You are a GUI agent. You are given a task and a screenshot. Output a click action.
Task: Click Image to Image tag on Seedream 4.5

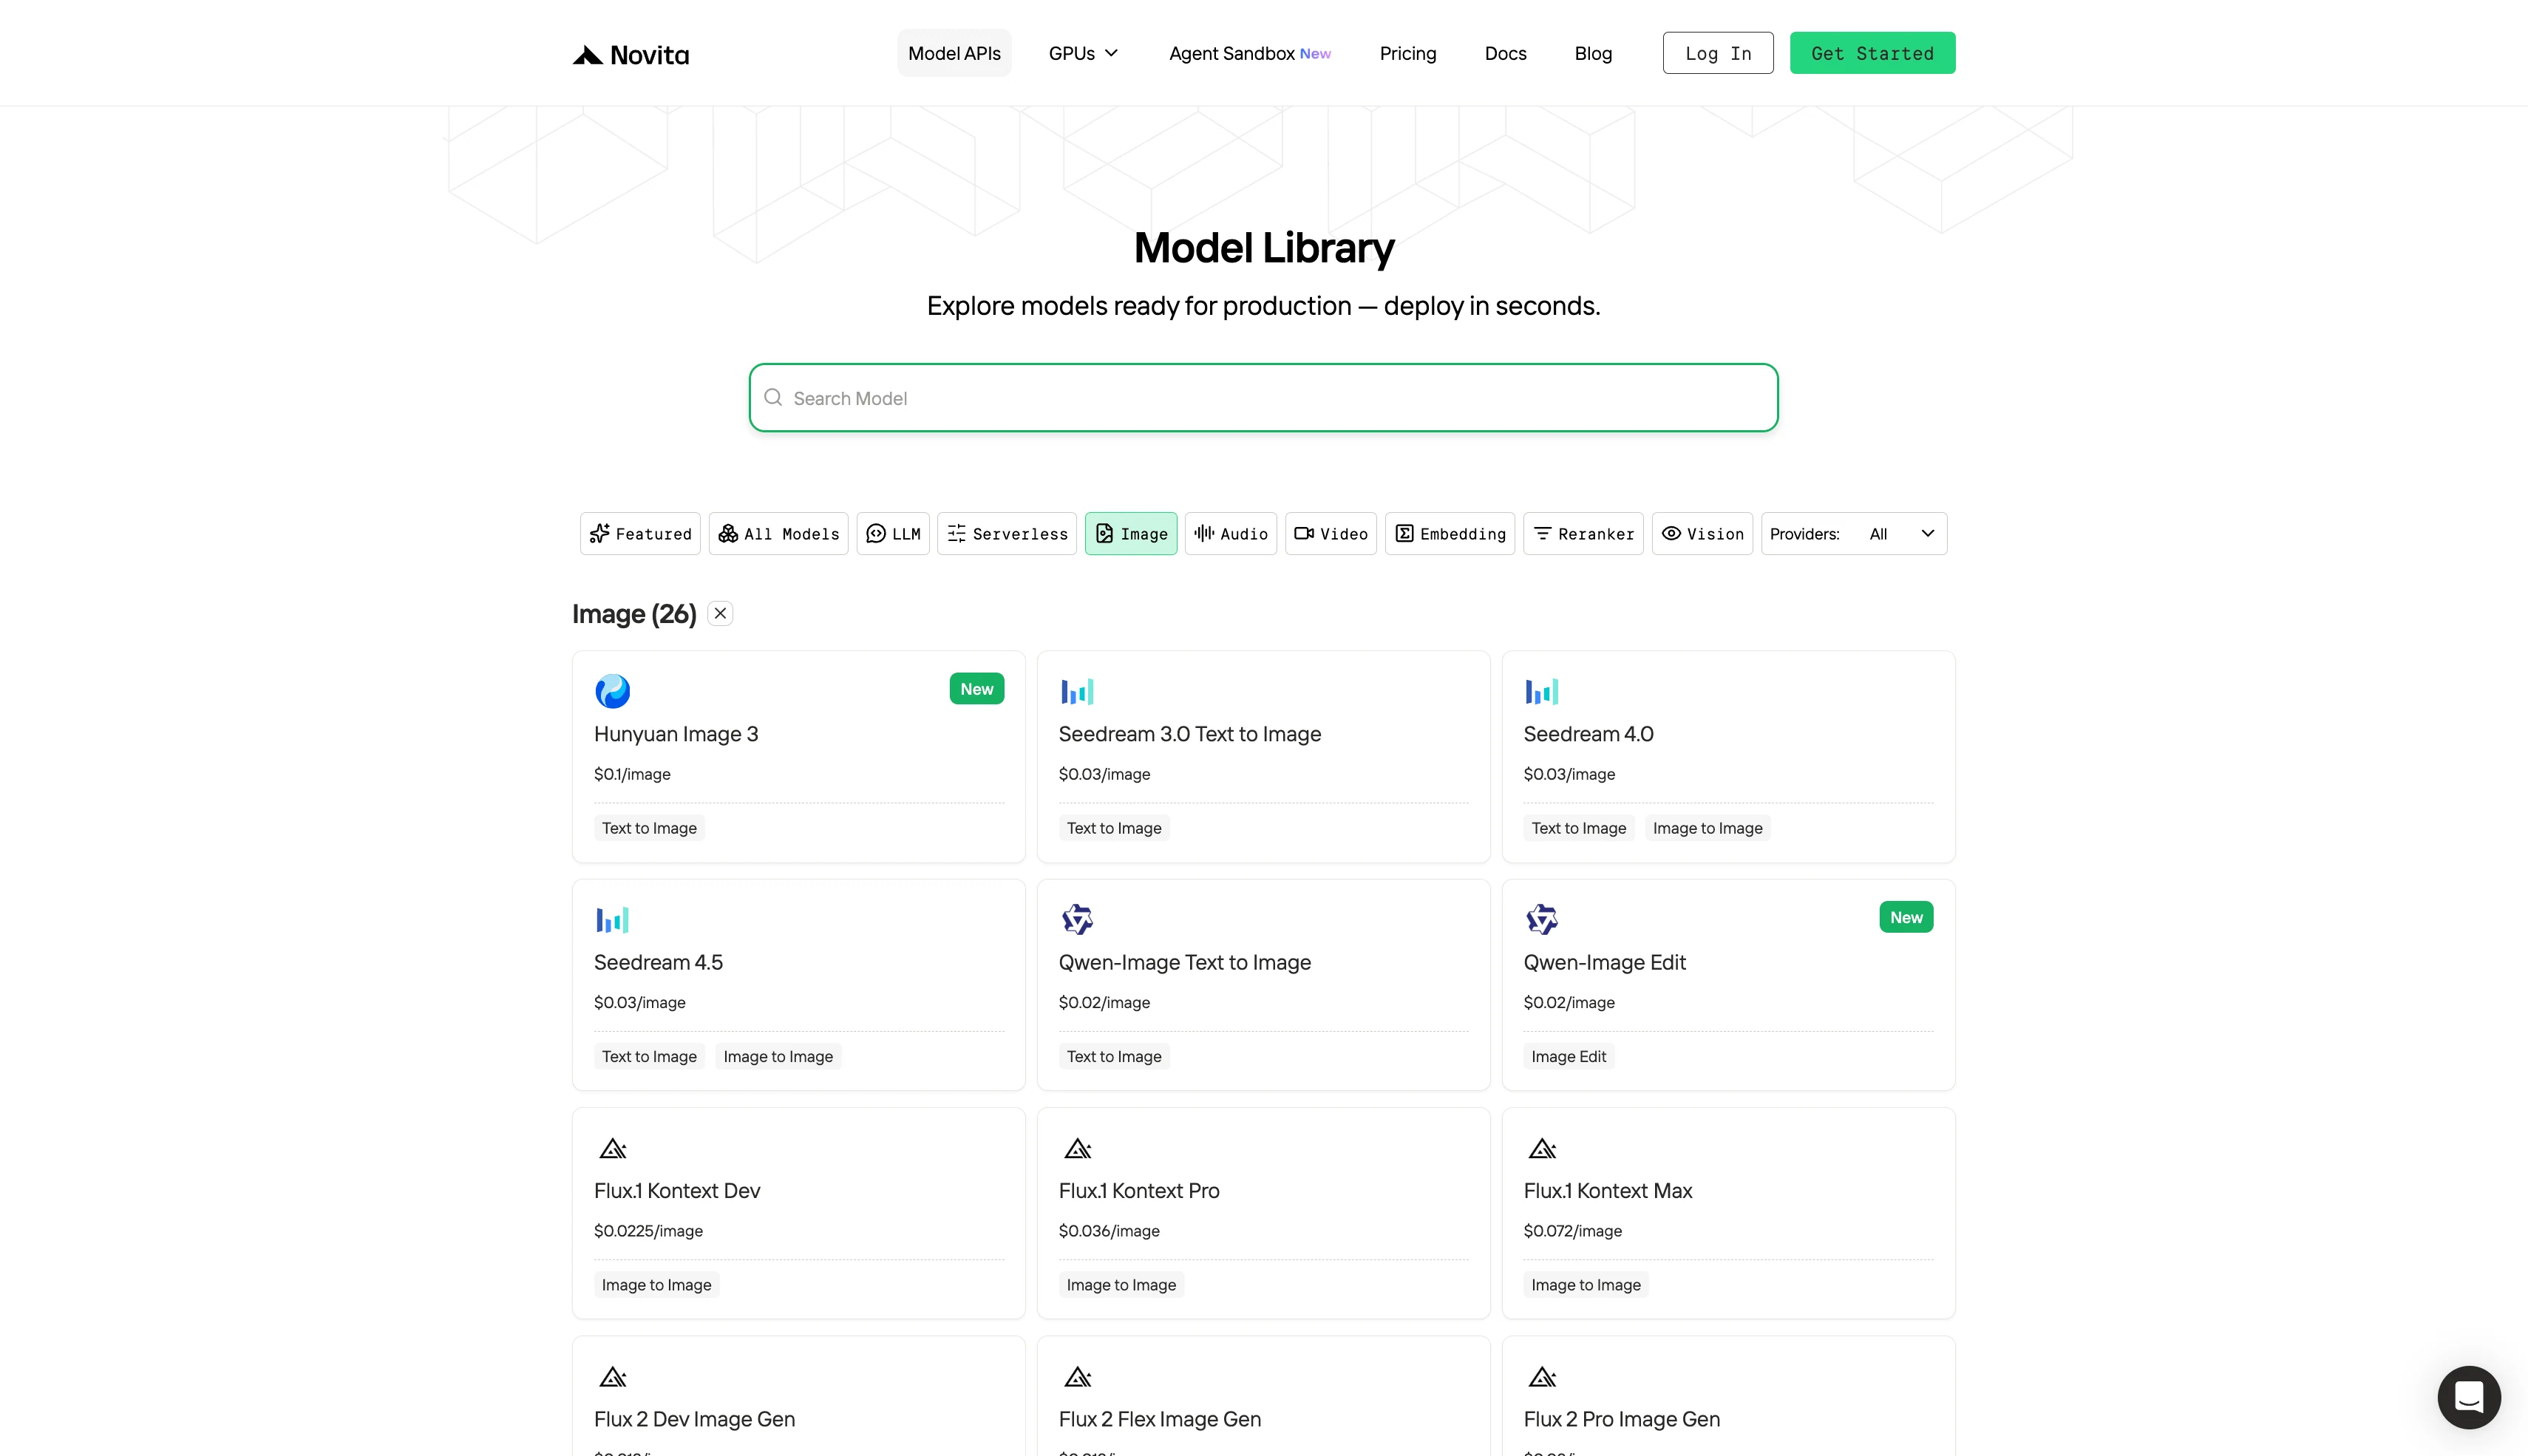pyautogui.click(x=778, y=1056)
